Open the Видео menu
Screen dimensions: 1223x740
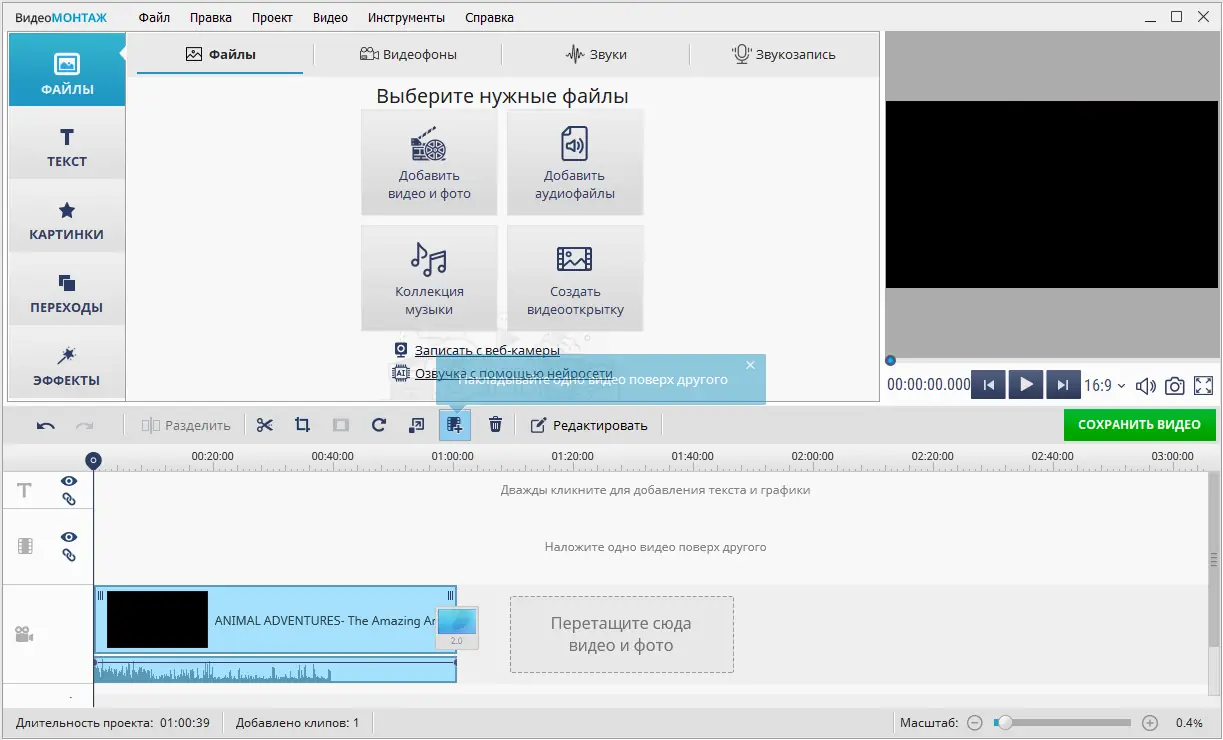[330, 17]
